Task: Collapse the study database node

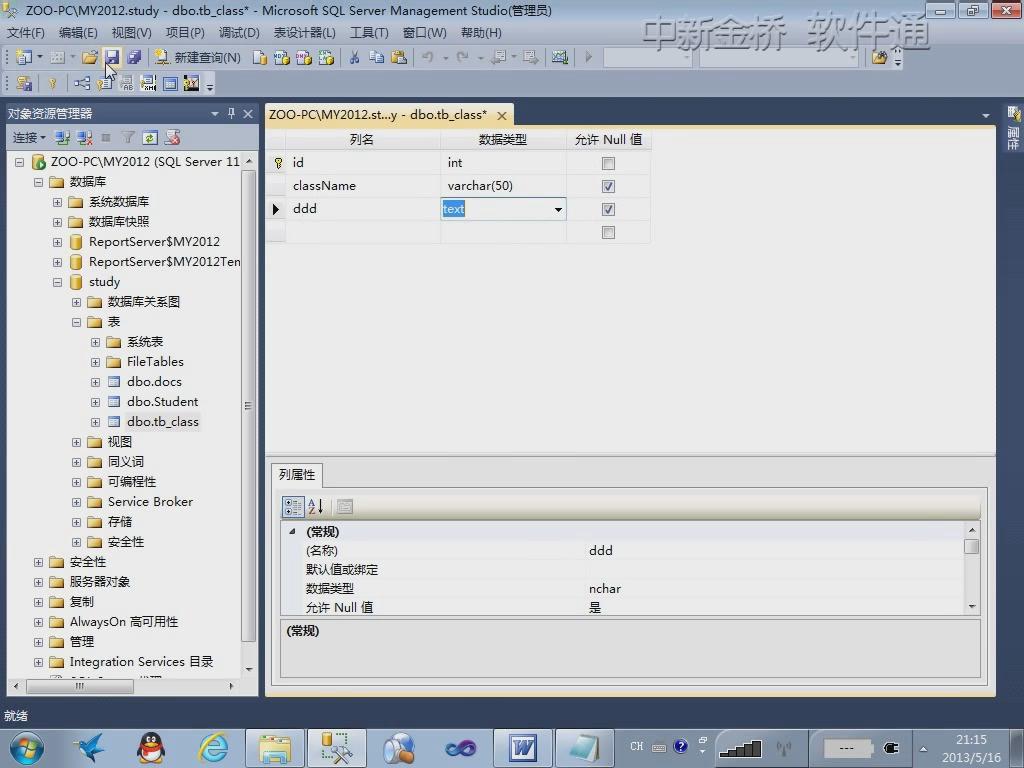Action: click(x=57, y=282)
